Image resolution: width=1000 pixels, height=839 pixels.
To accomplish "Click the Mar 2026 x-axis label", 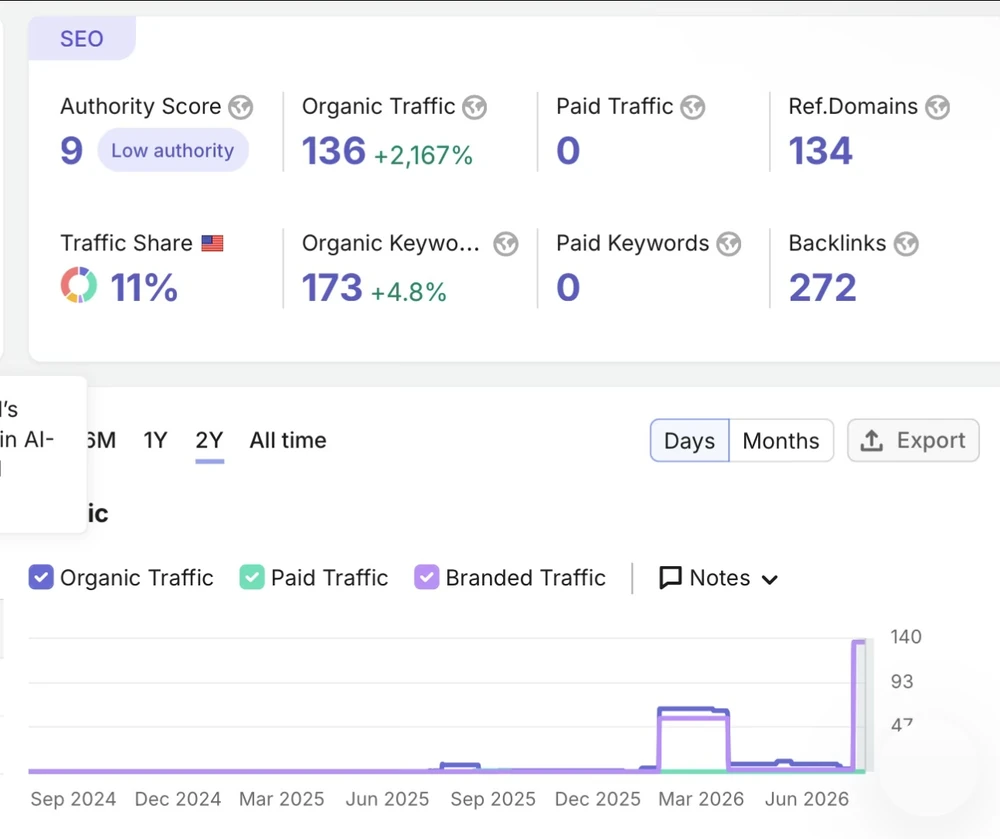I will coord(701,799).
